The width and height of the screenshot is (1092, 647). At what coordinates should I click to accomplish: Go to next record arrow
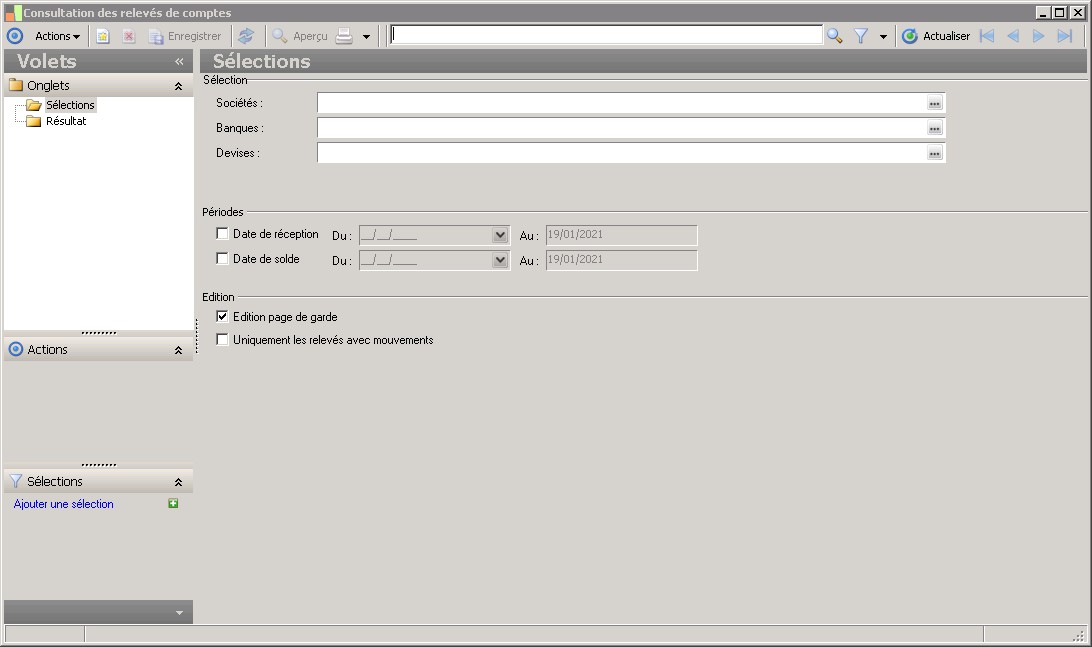[1038, 36]
